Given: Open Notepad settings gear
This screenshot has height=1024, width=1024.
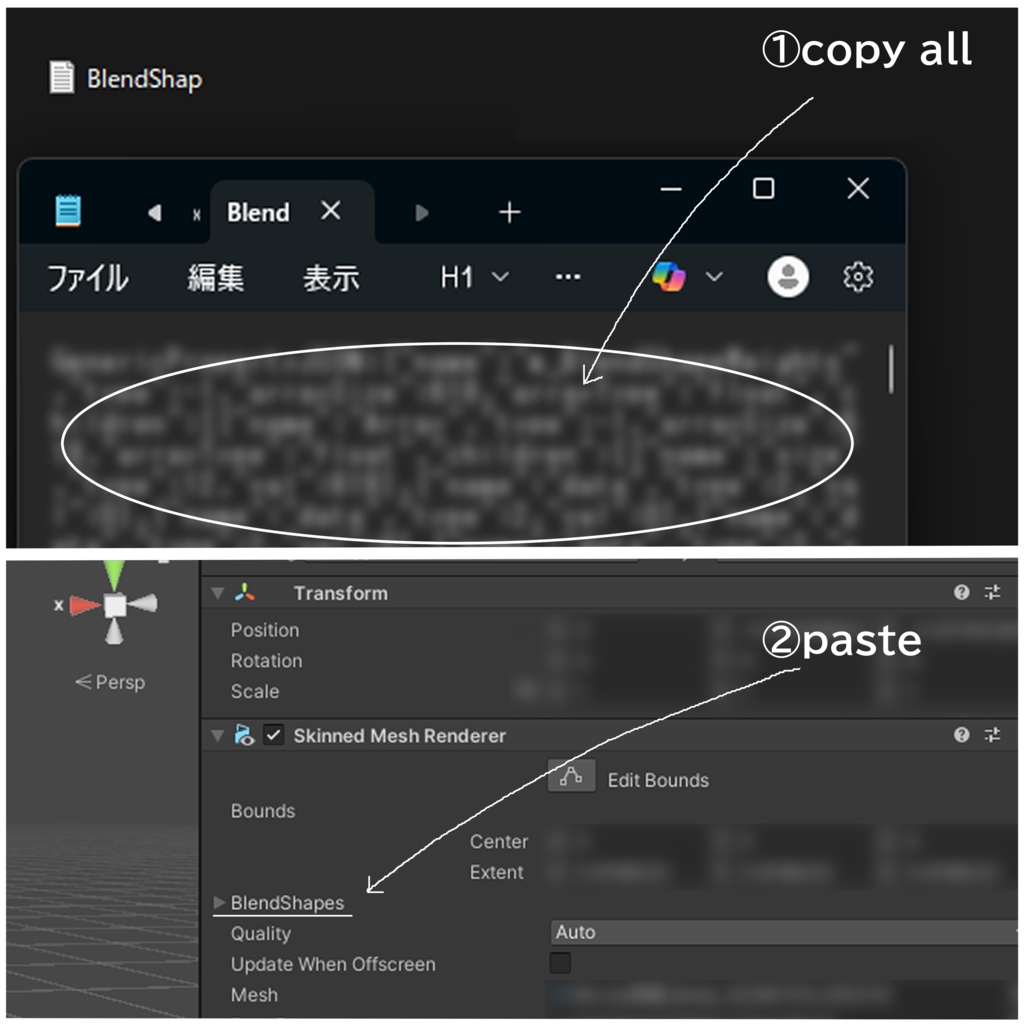Looking at the screenshot, I should coord(857,278).
